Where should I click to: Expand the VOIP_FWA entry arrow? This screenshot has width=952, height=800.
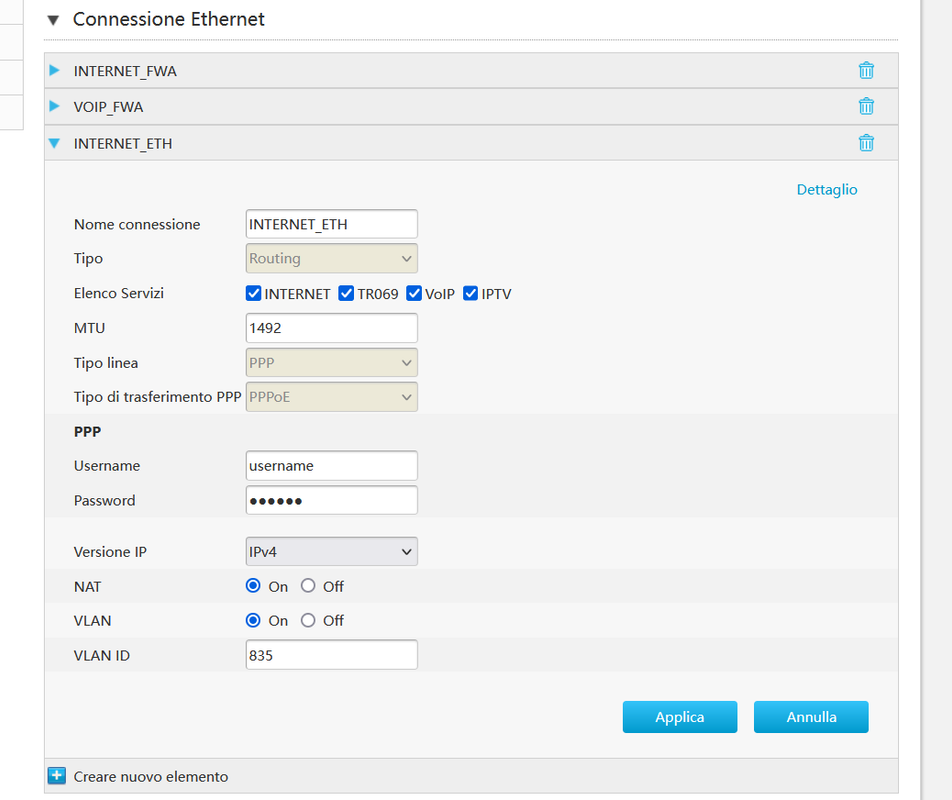(54, 106)
